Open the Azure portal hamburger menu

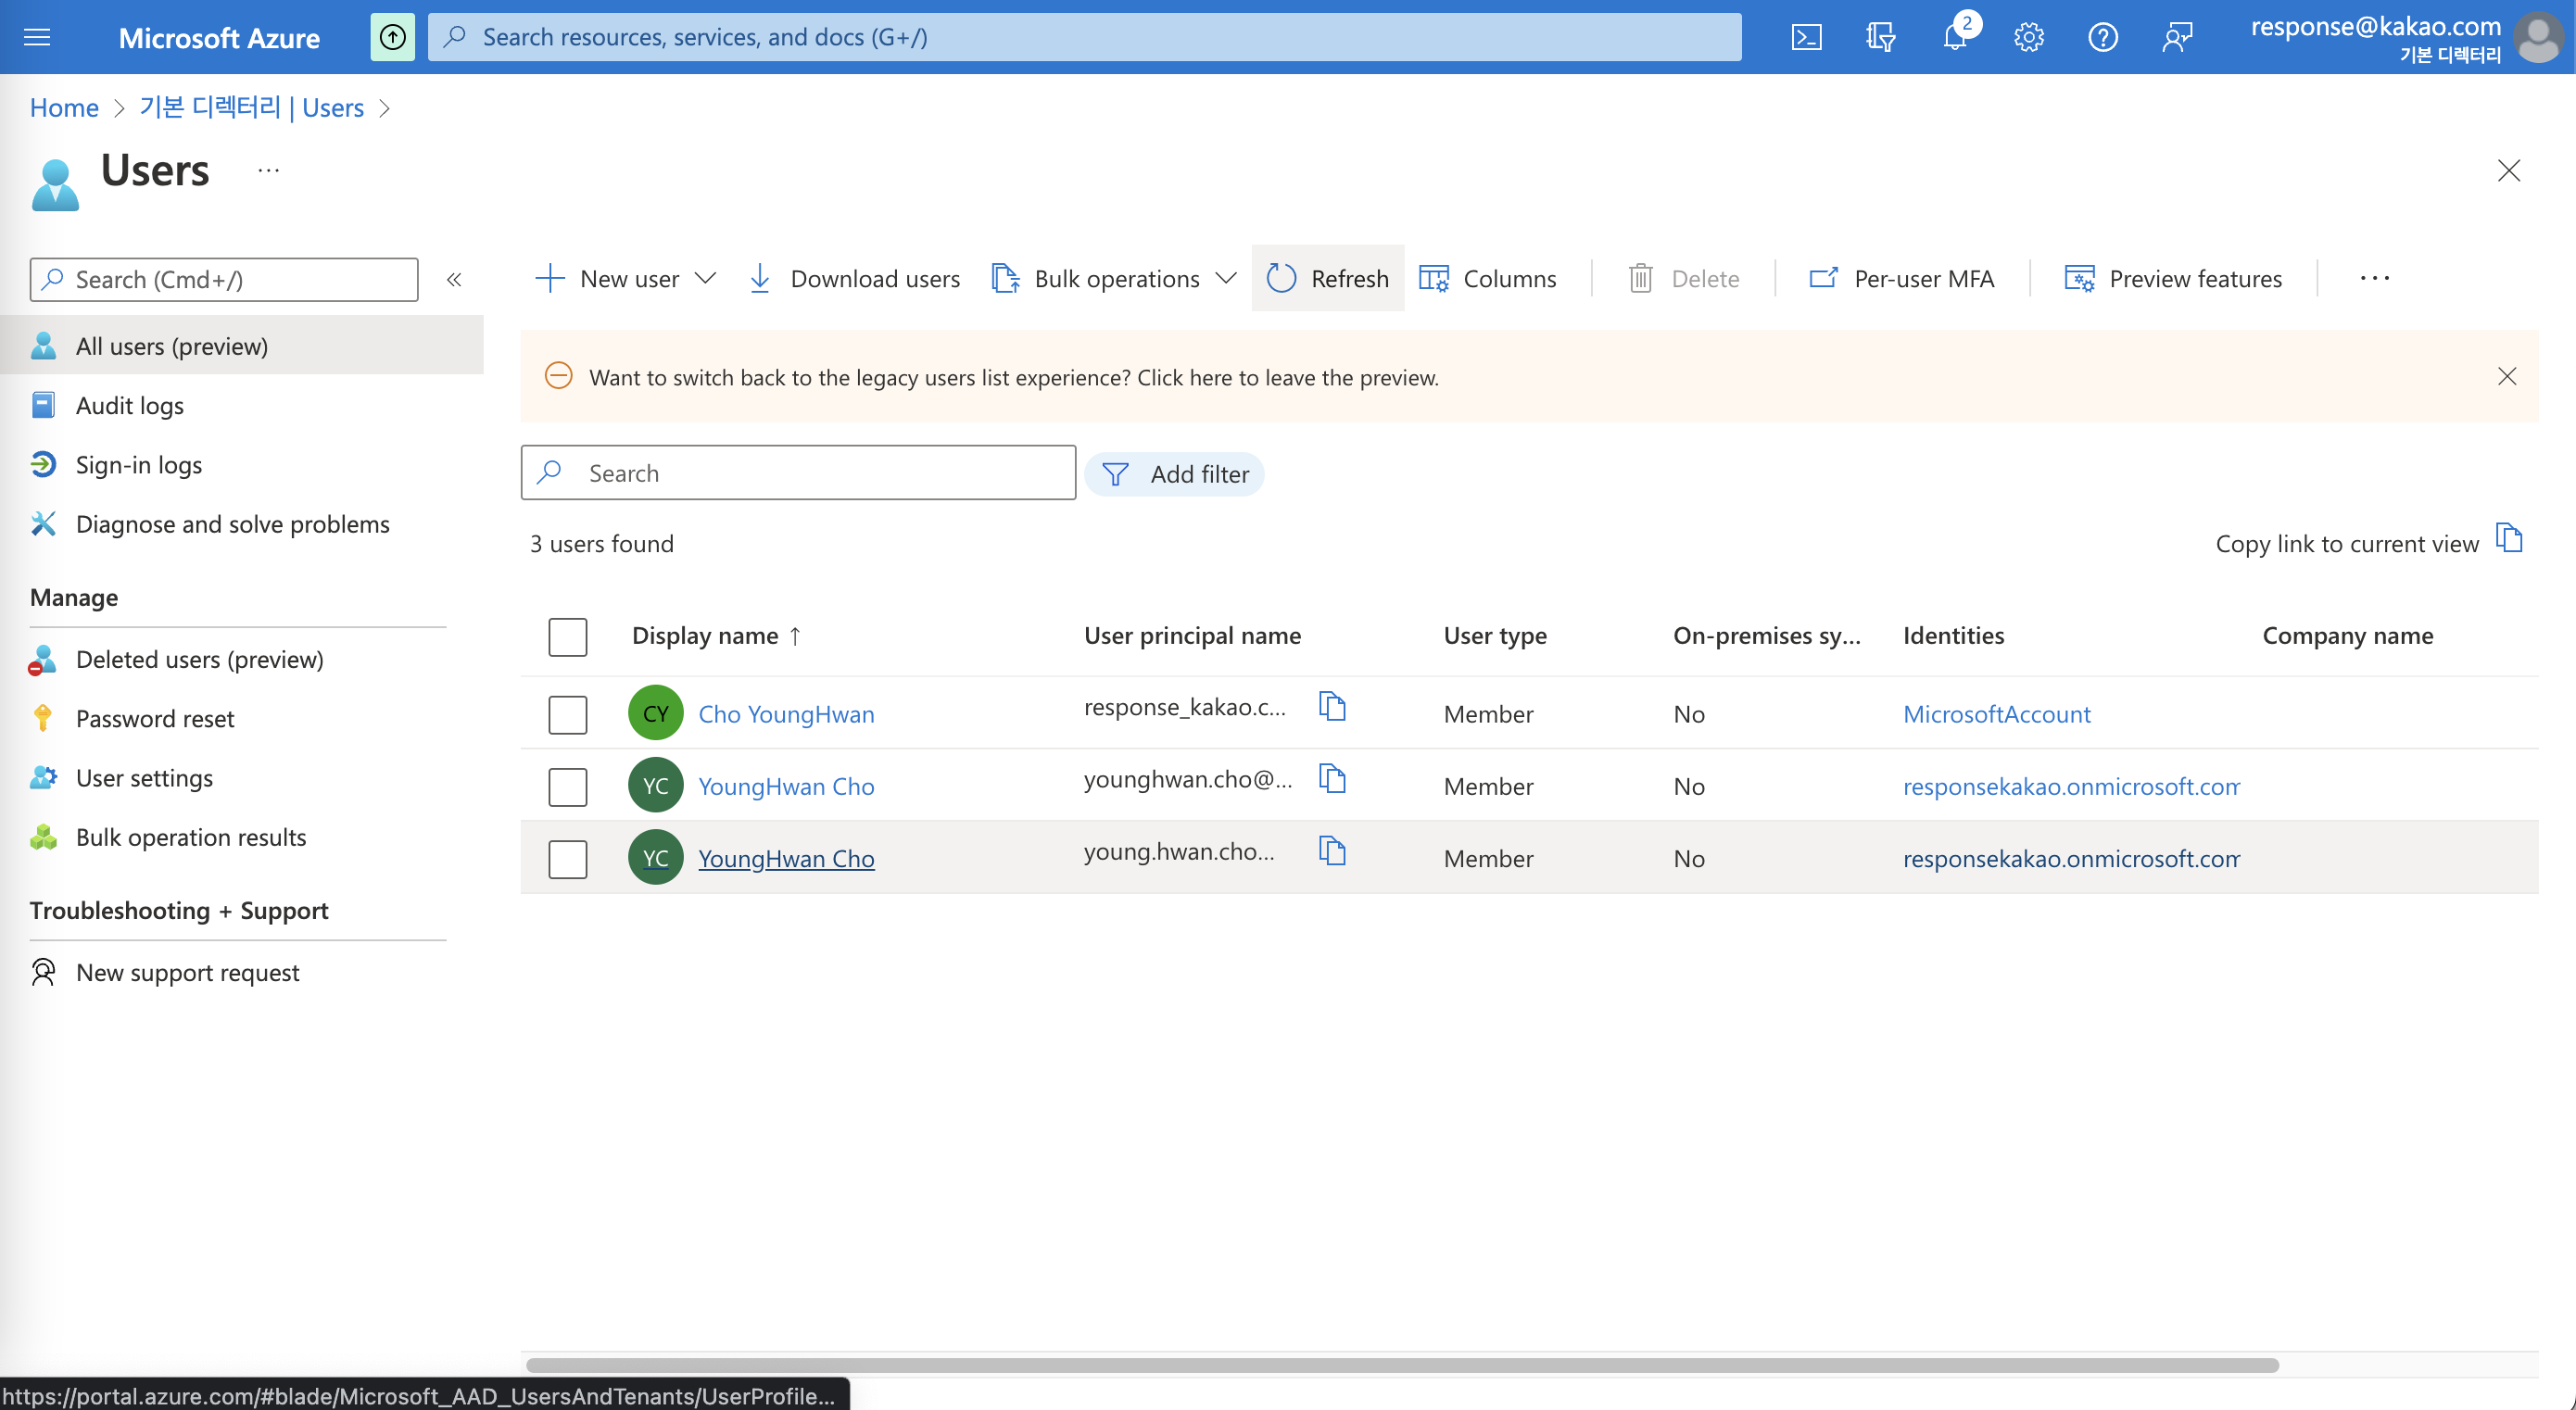pyautogui.click(x=37, y=37)
